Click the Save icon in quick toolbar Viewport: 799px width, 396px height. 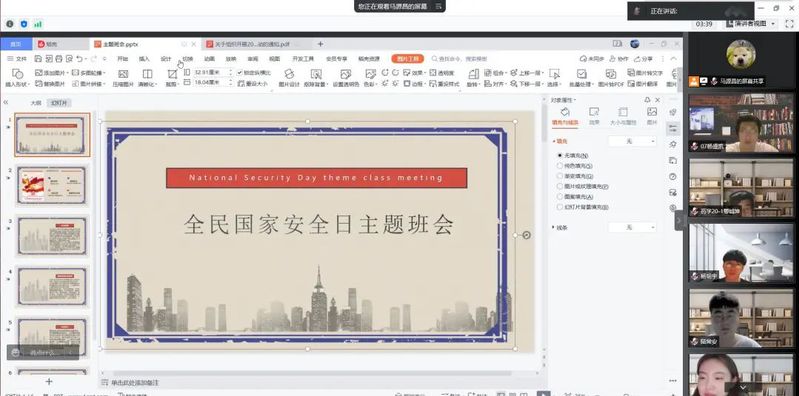(38, 59)
